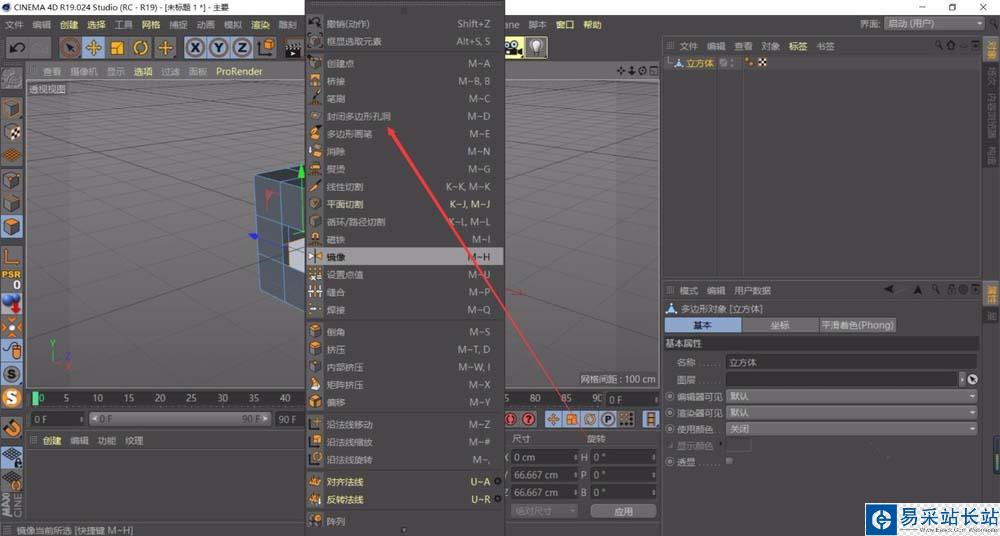Viewport: 1000px width, 536px height.
Task: Choose 多边形画笔 from context menu
Action: (405, 134)
